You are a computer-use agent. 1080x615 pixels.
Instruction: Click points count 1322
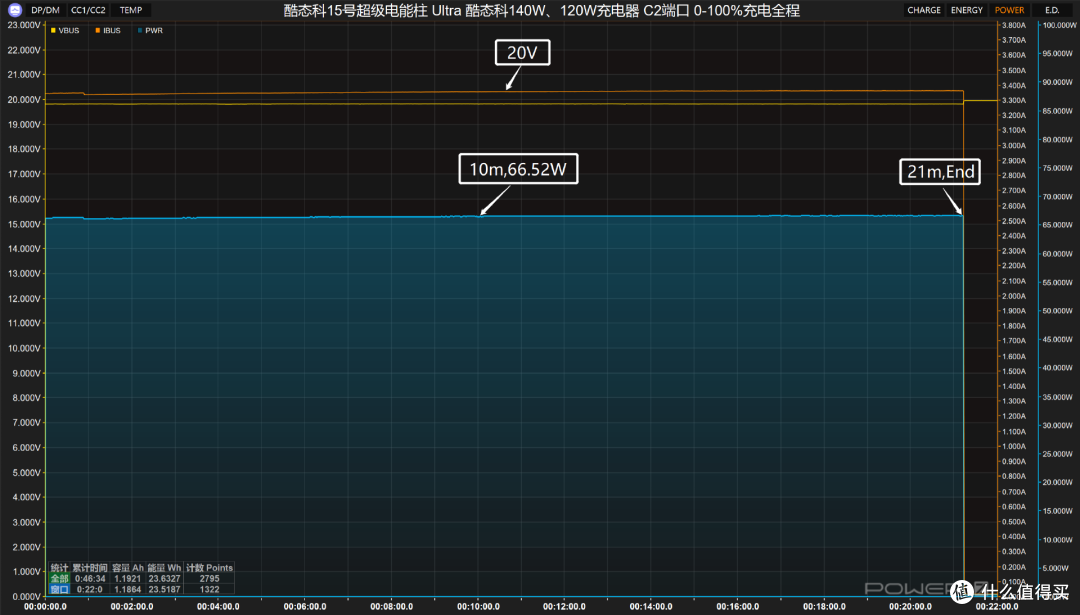tap(209, 590)
